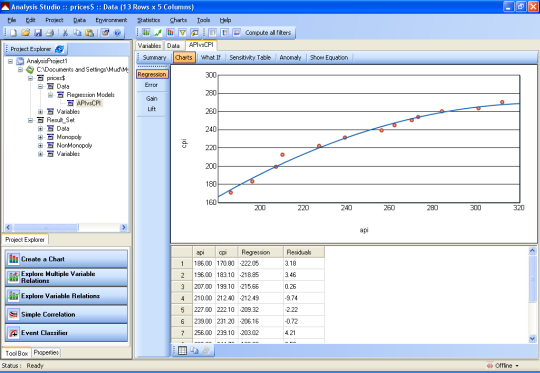Click the multicolor bar chart toolbar icon
540x373 pixels.
coord(170,33)
